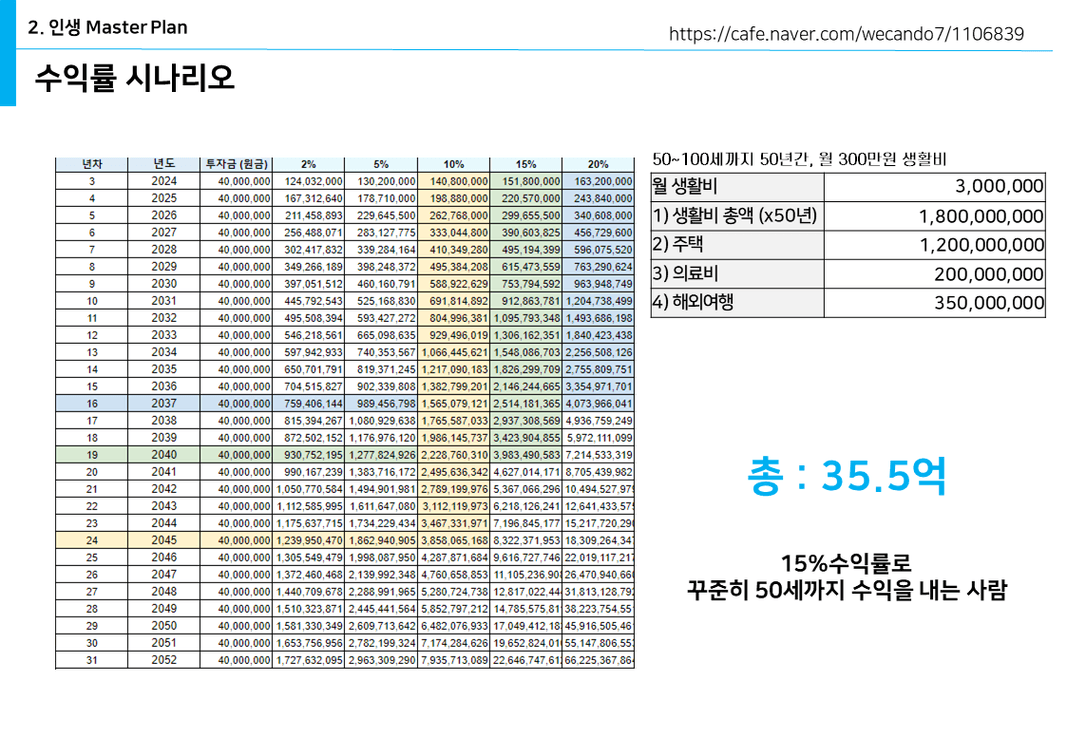
Task: Open the cafe.naver.com/wecando7 URL
Action: click(846, 34)
